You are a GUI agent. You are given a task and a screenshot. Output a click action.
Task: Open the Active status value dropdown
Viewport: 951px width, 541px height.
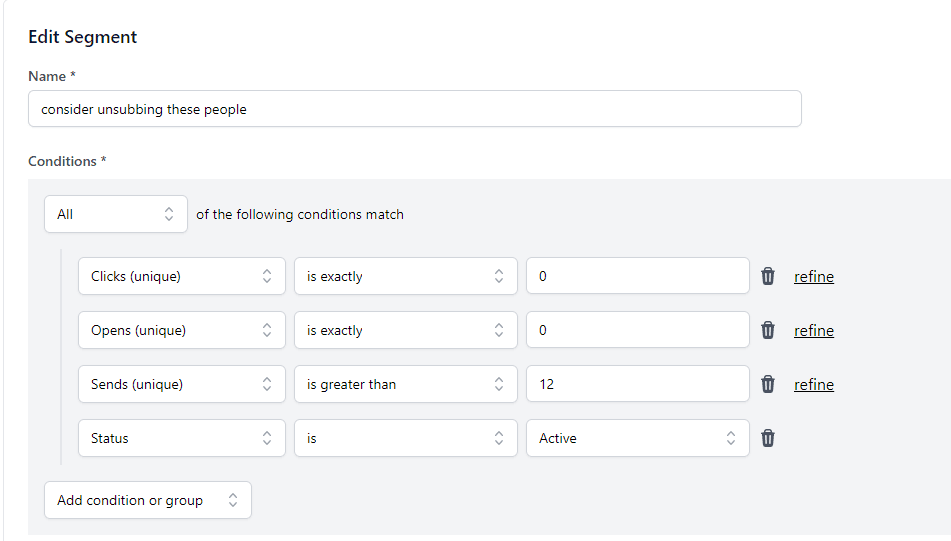click(637, 439)
